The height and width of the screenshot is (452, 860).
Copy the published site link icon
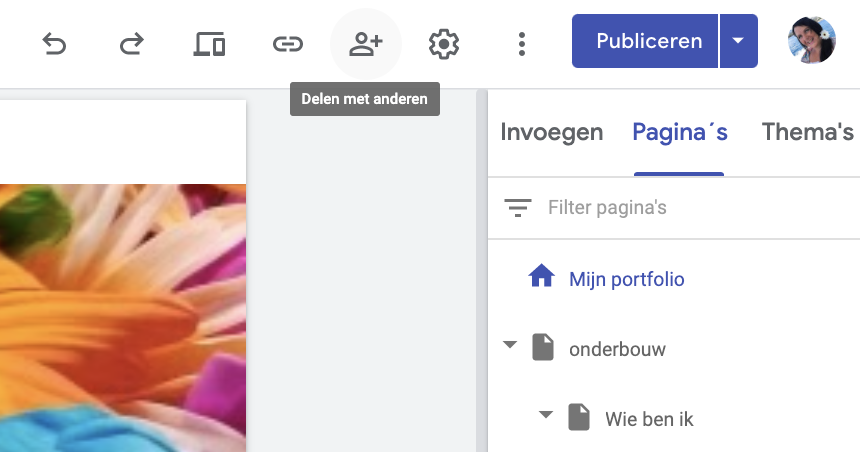pyautogui.click(x=287, y=43)
